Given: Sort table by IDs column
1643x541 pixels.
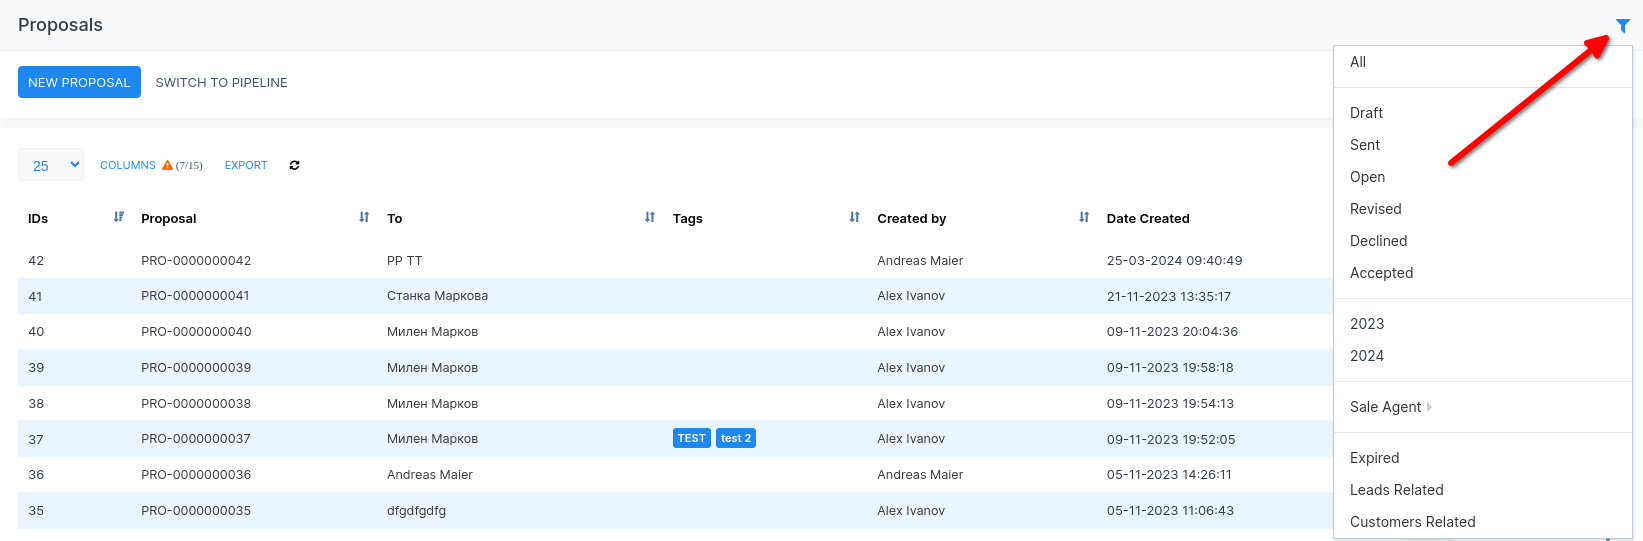Looking at the screenshot, I should click(119, 217).
